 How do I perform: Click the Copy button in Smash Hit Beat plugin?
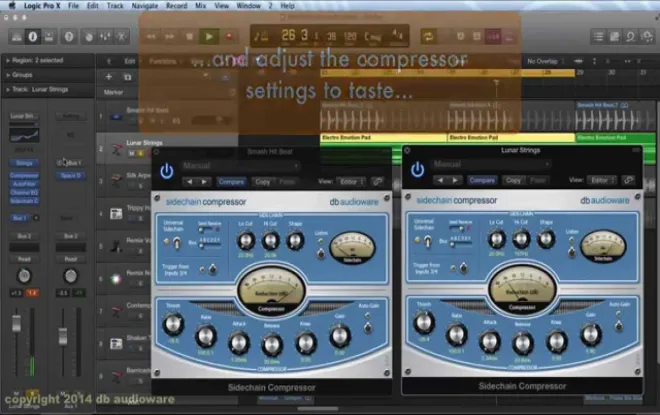click(x=263, y=182)
